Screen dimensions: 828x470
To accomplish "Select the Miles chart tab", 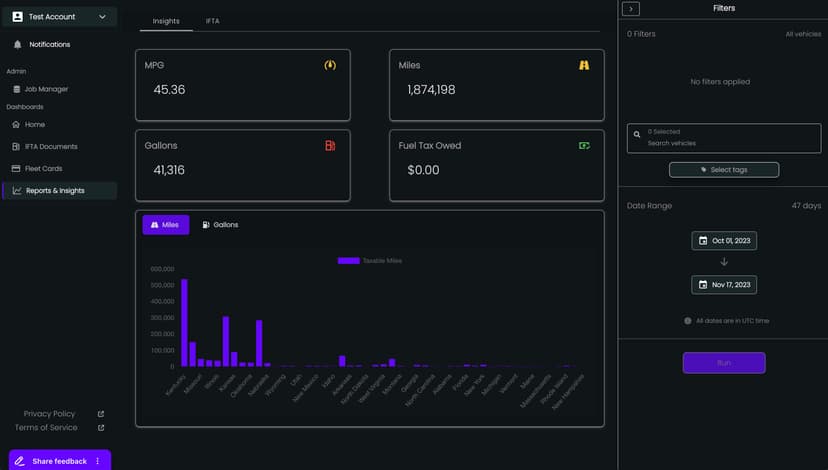I will pyautogui.click(x=165, y=225).
